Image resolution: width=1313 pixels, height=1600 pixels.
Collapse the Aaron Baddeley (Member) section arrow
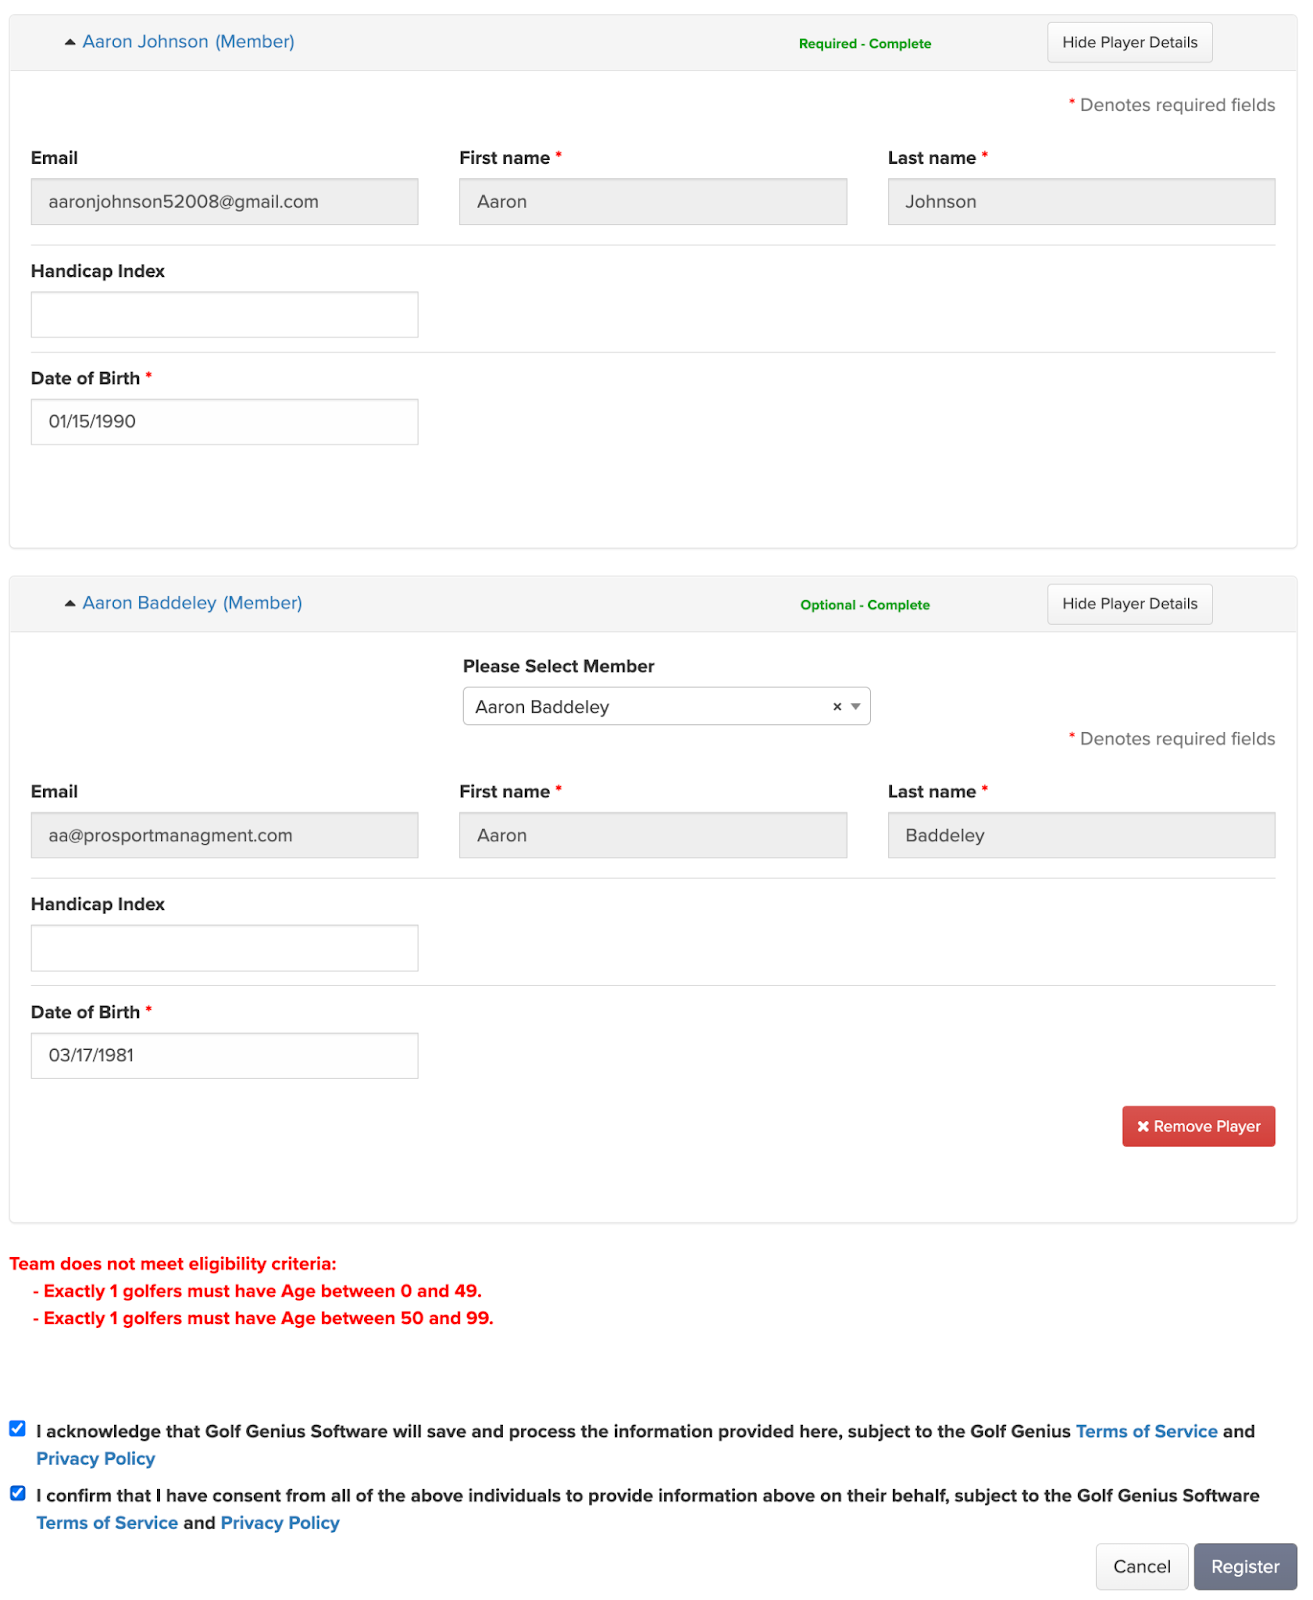click(70, 603)
